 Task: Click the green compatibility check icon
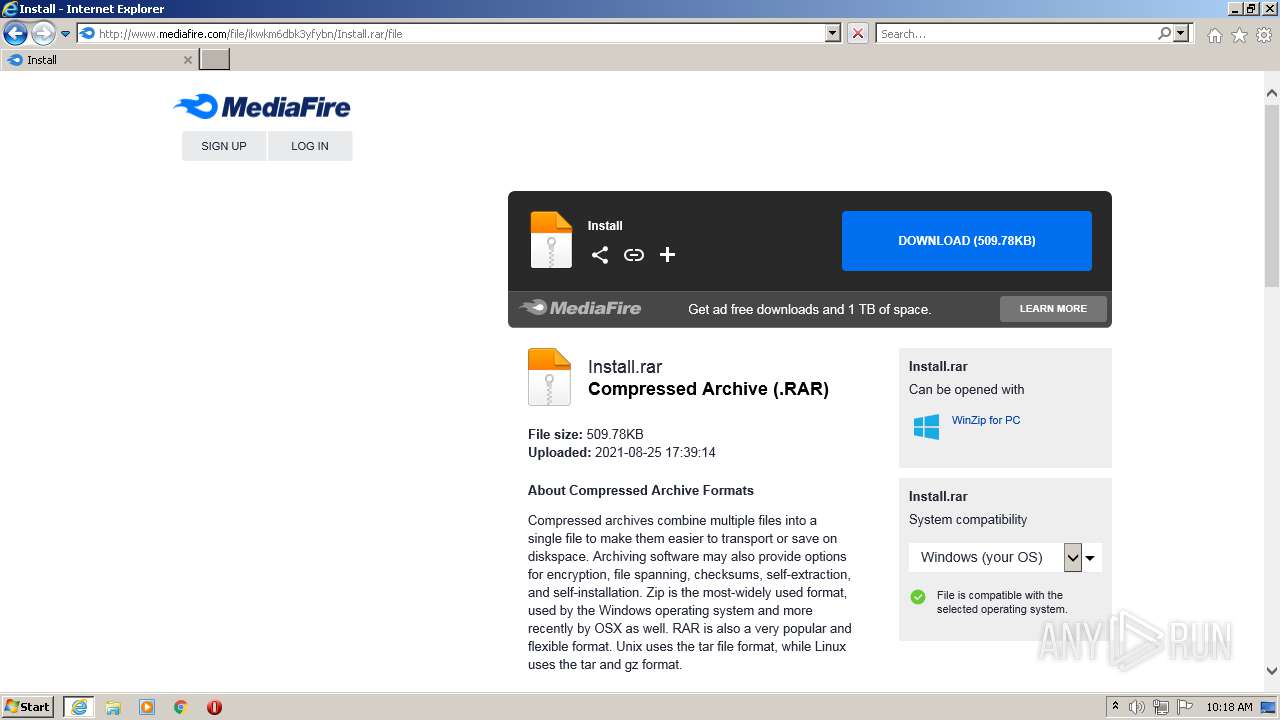pos(918,597)
